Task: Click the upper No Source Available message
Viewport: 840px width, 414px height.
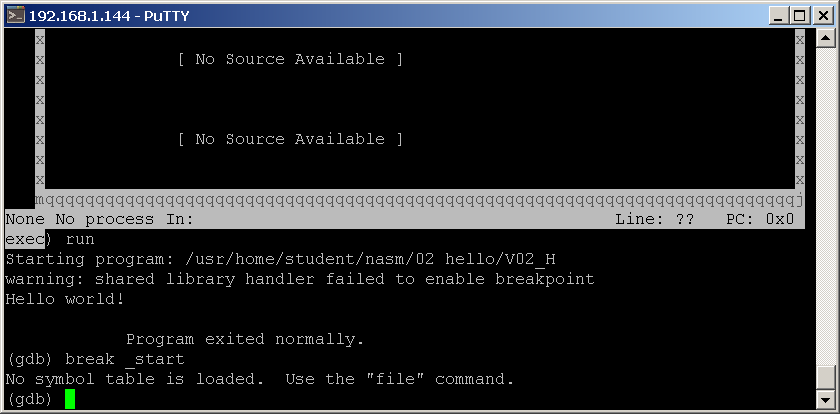Action: point(290,59)
